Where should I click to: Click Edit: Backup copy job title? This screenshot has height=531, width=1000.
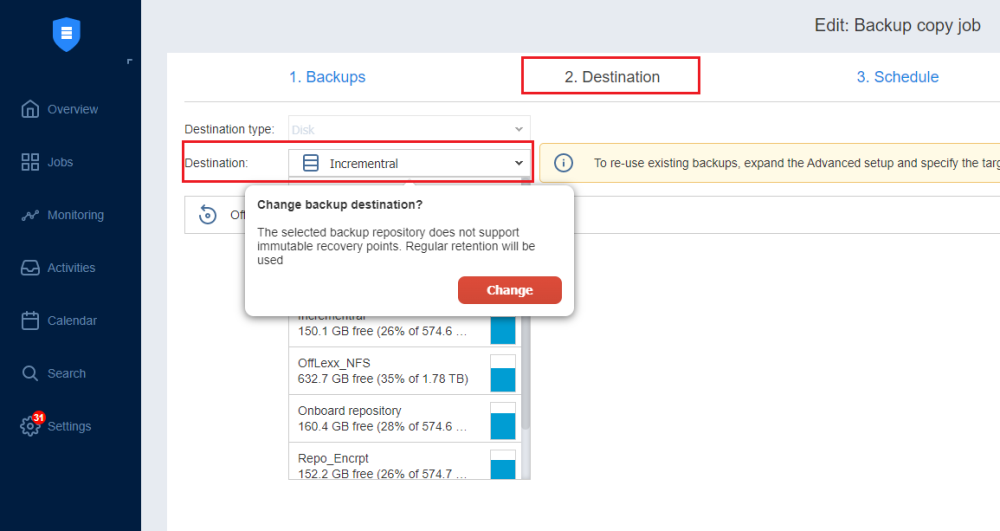coord(897,25)
